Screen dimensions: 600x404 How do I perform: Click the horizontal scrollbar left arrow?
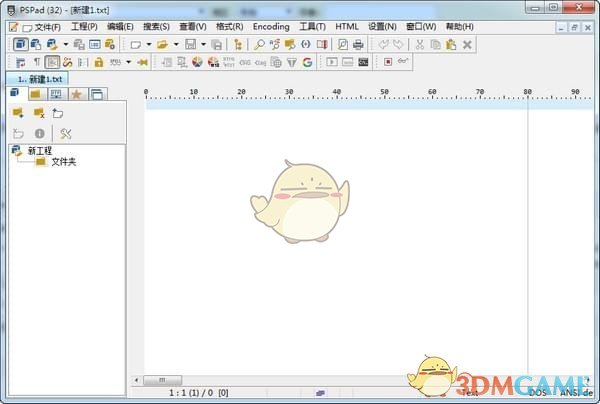[x=137, y=380]
